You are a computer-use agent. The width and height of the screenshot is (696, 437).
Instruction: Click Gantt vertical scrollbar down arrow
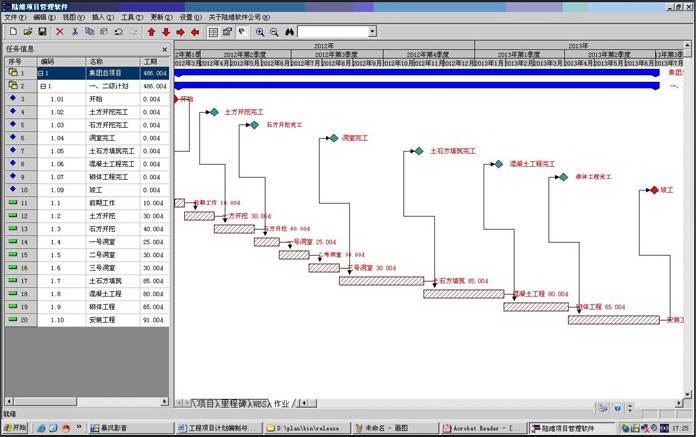pyautogui.click(x=687, y=394)
